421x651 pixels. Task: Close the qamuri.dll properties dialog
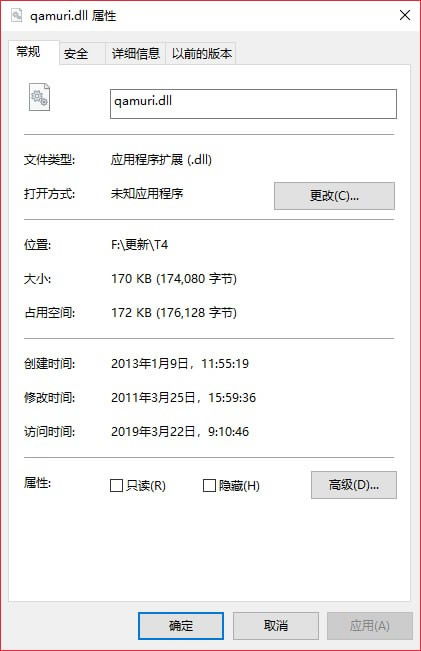[405, 15]
